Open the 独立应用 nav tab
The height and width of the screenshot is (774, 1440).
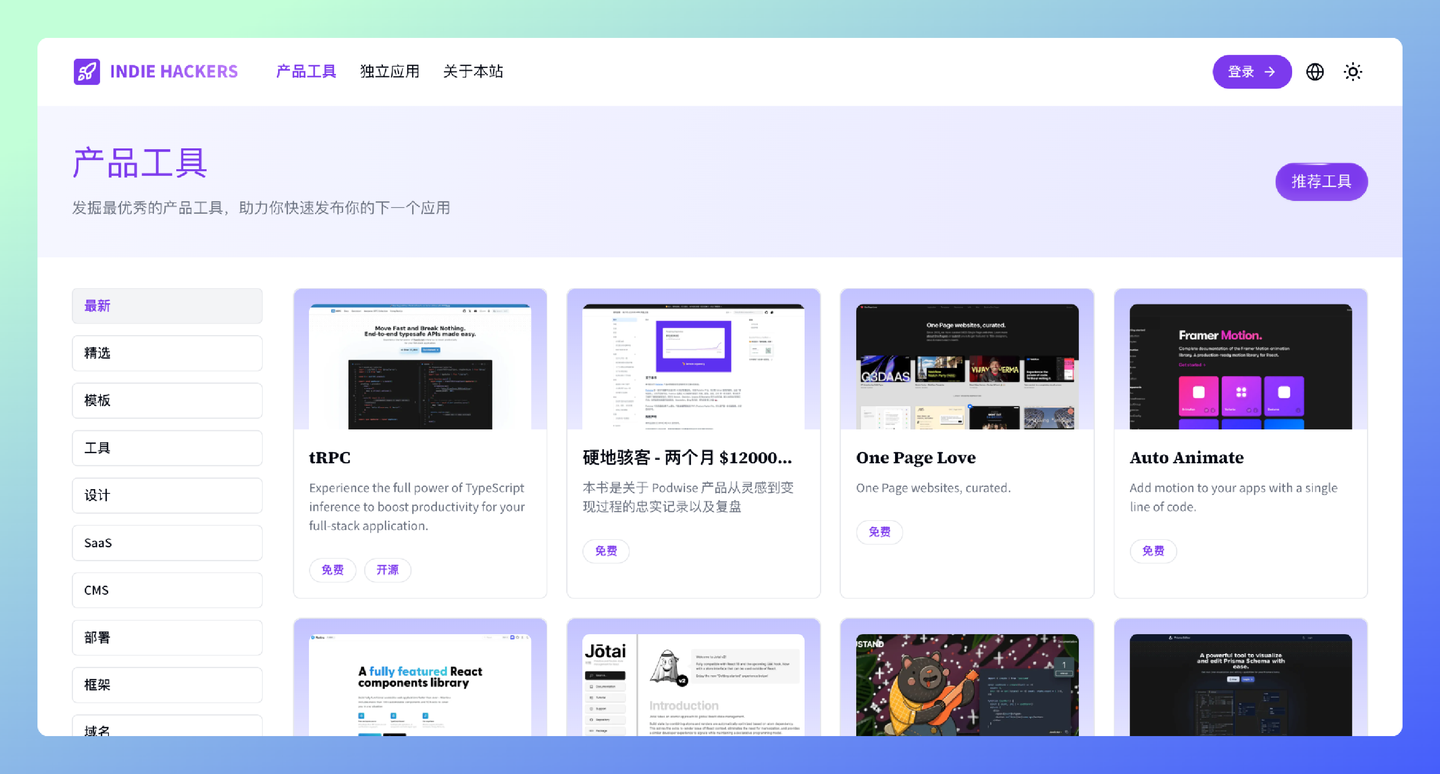390,72
